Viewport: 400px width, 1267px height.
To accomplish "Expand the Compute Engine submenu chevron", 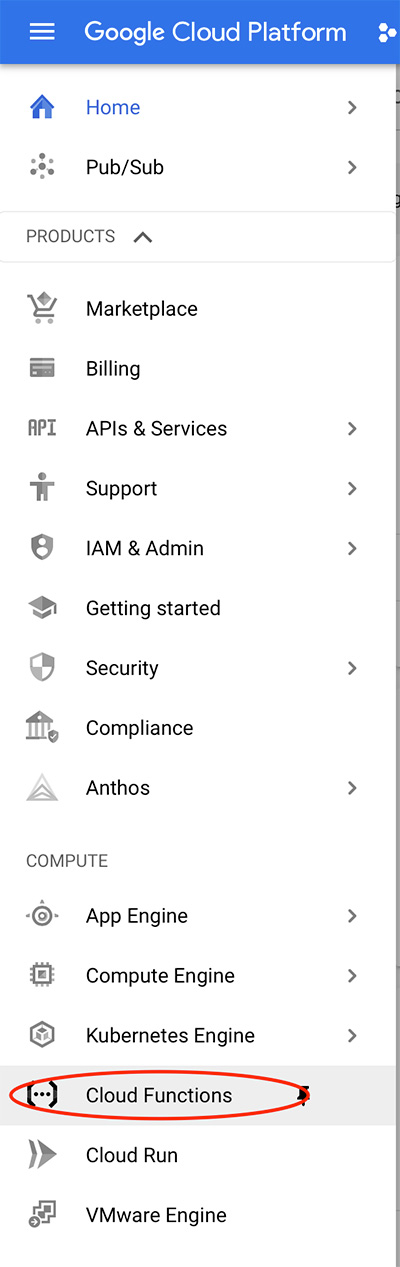I will click(352, 975).
